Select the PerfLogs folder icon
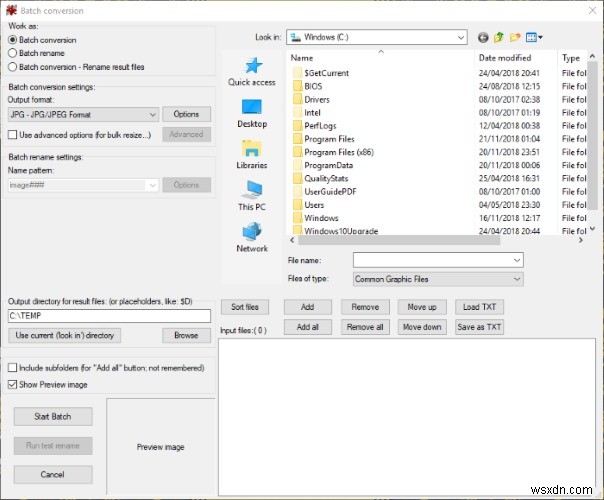Viewport: 604px width, 500px height. [297, 126]
